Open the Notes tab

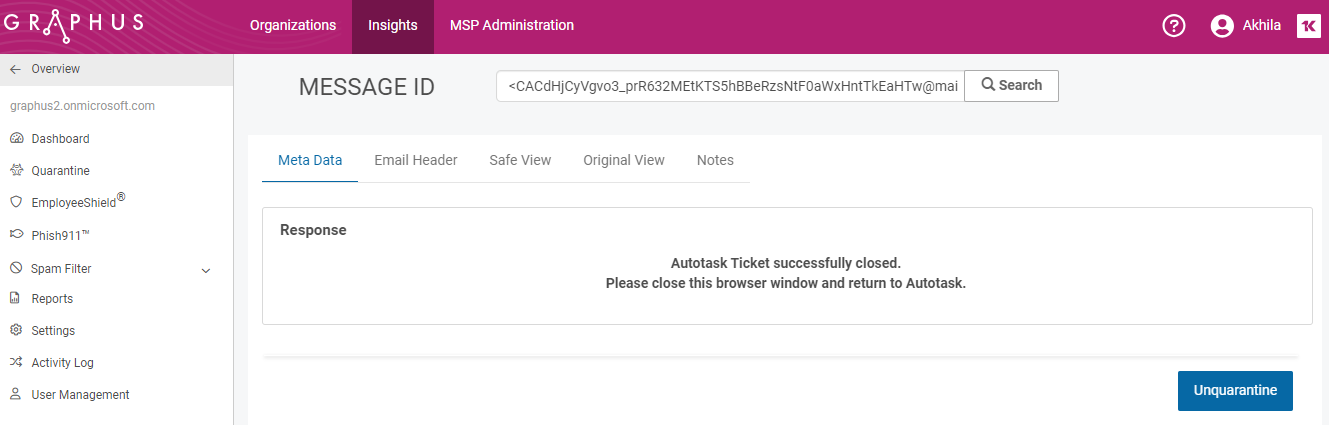[x=715, y=160]
